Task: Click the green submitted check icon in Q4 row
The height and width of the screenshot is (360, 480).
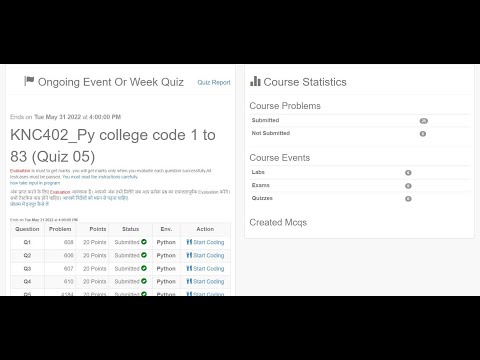Action: click(x=144, y=281)
